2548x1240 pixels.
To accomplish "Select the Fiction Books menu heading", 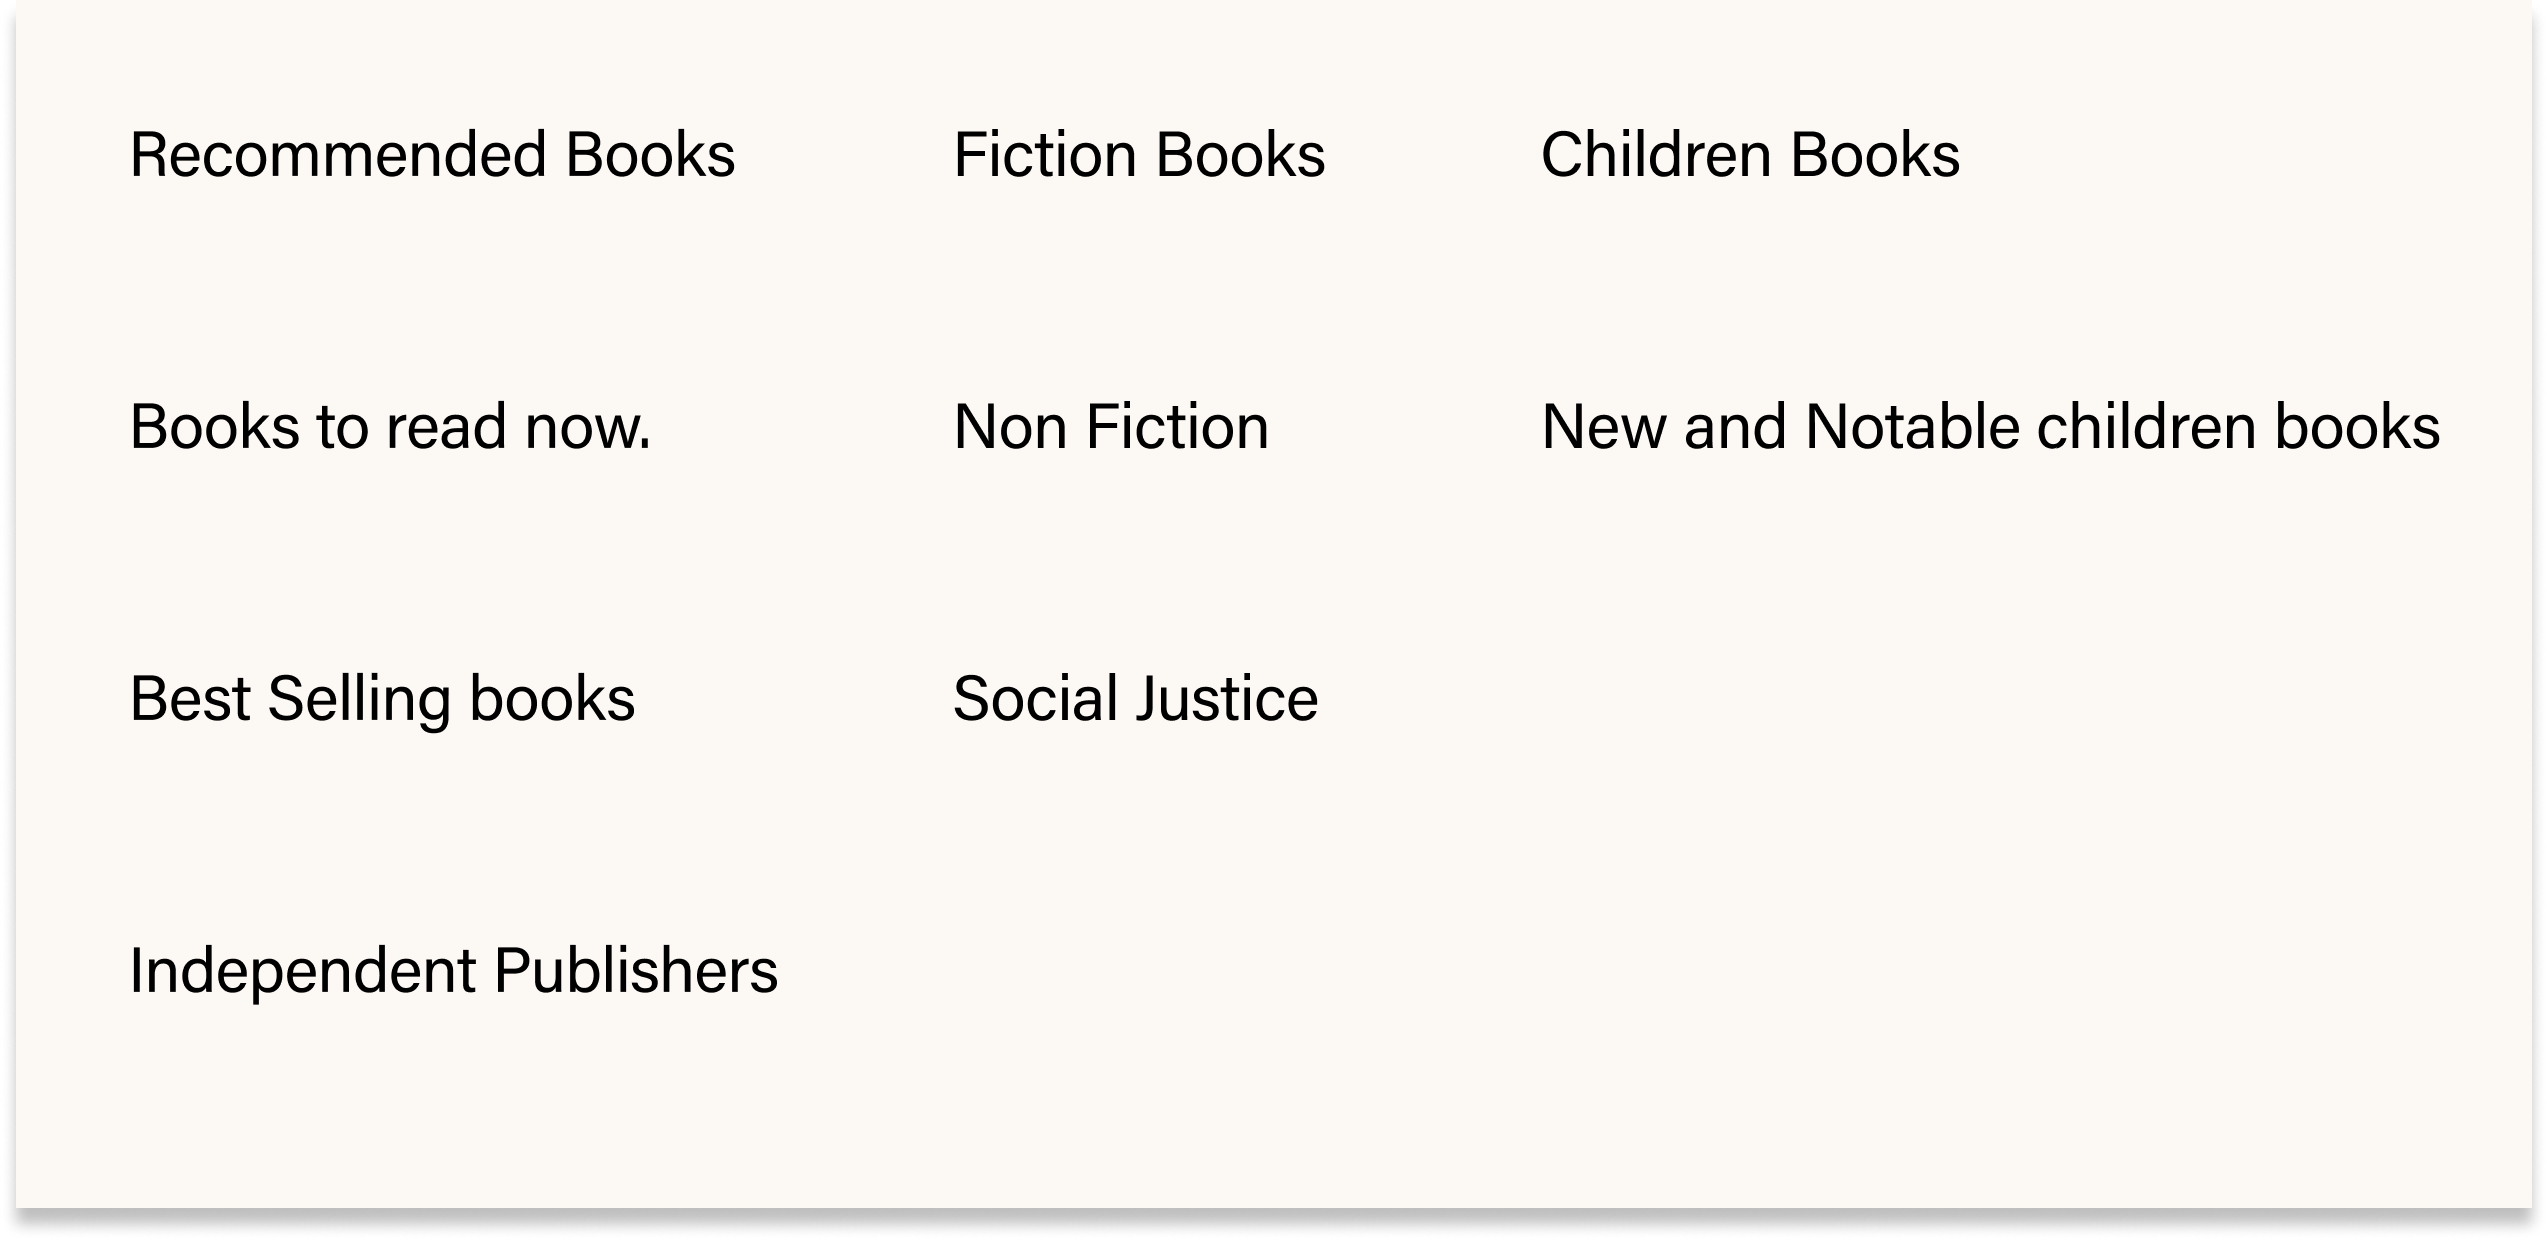I will 1139,155.
